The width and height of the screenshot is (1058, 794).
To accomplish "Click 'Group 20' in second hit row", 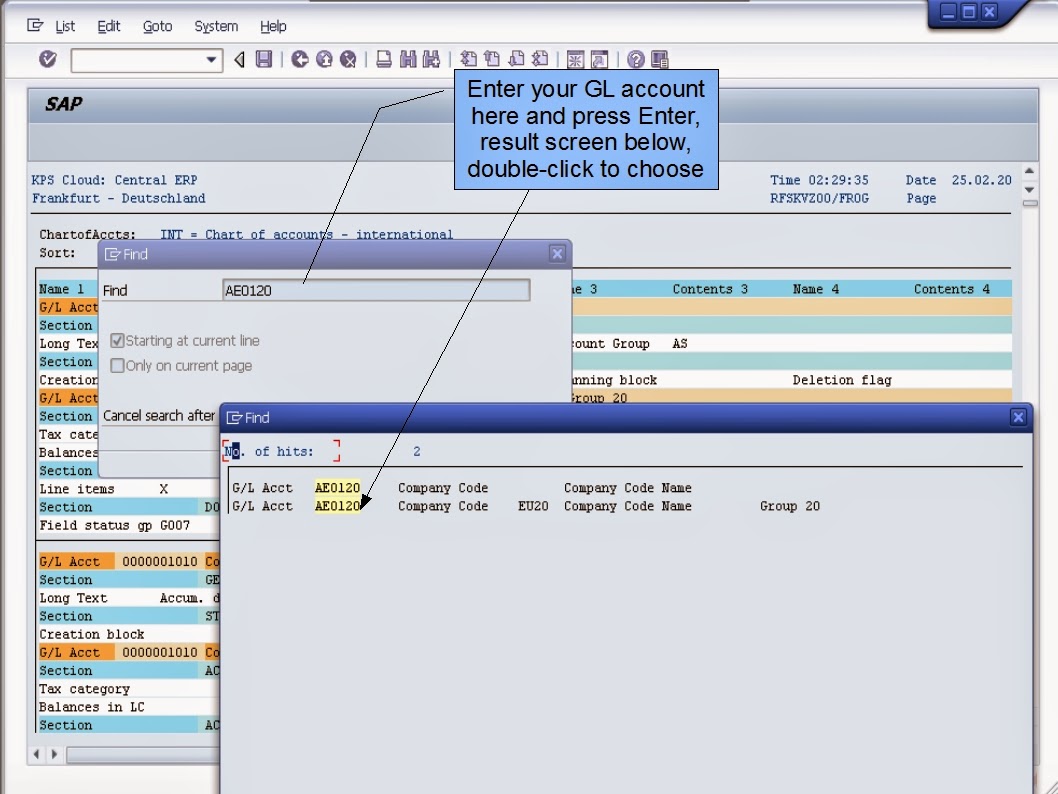I will tap(789, 506).
